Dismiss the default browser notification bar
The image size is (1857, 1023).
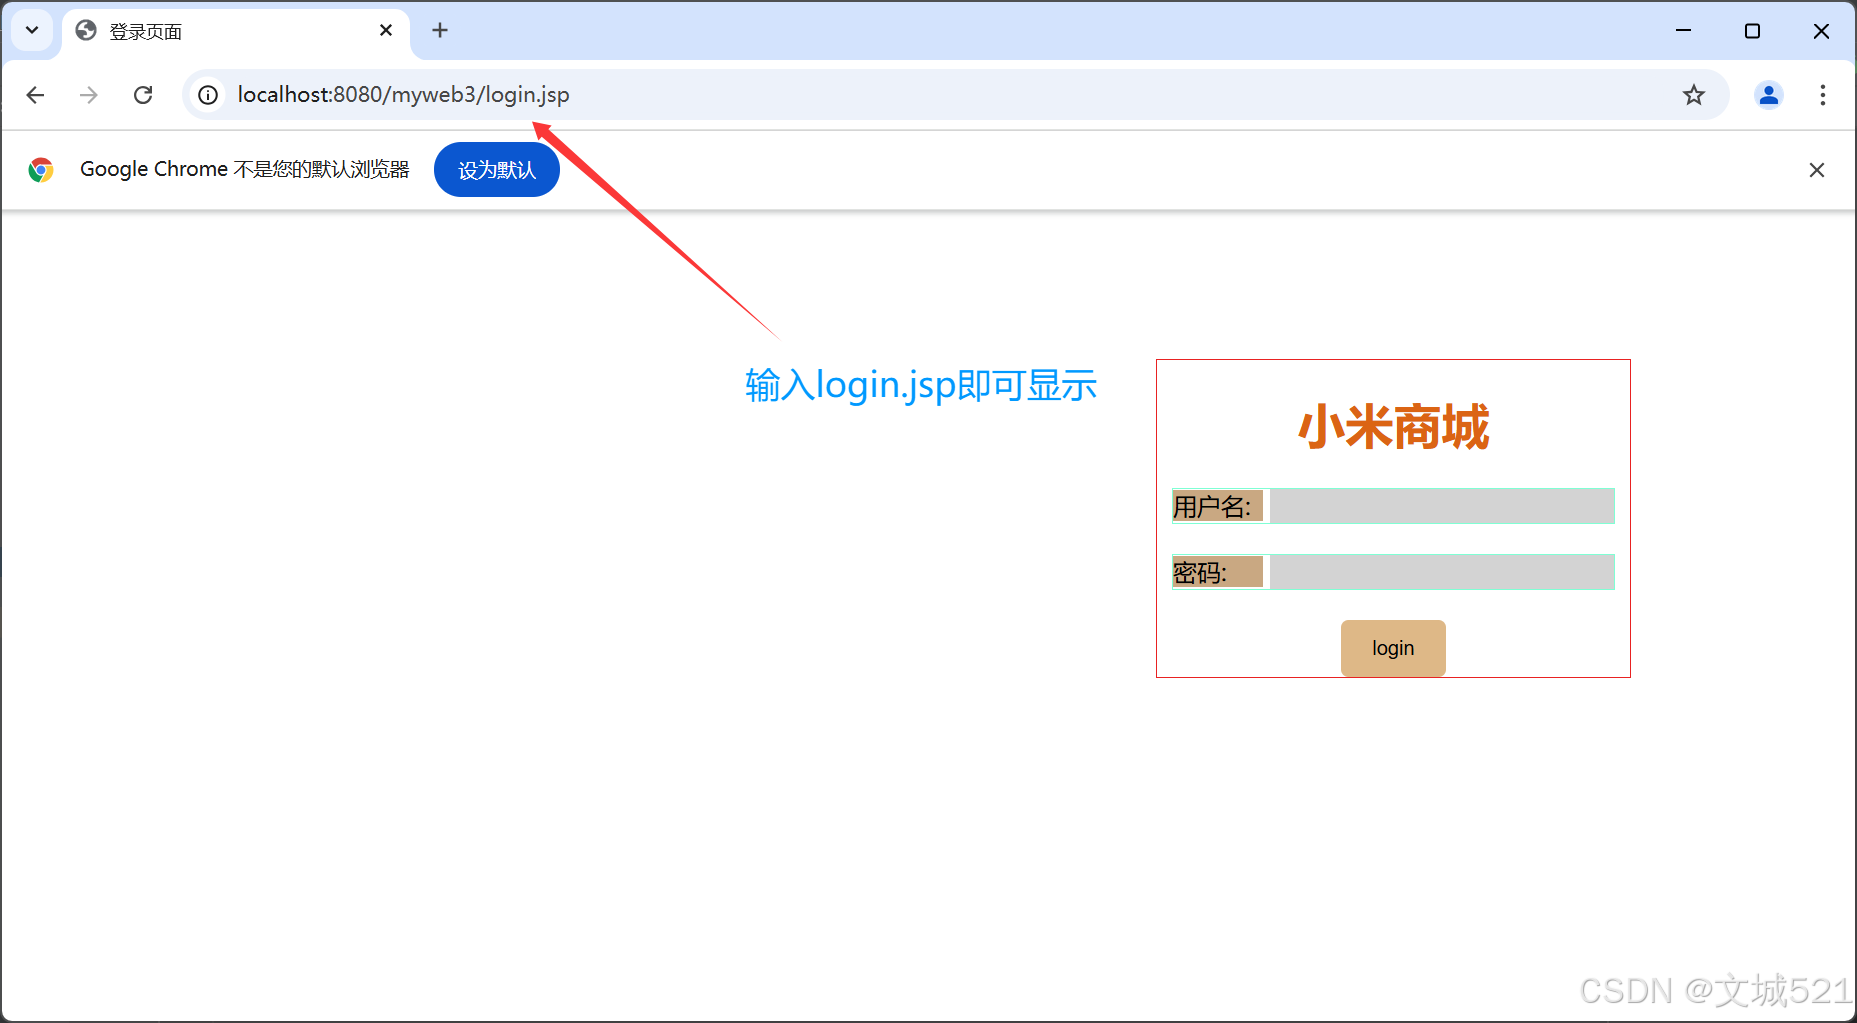1817,170
